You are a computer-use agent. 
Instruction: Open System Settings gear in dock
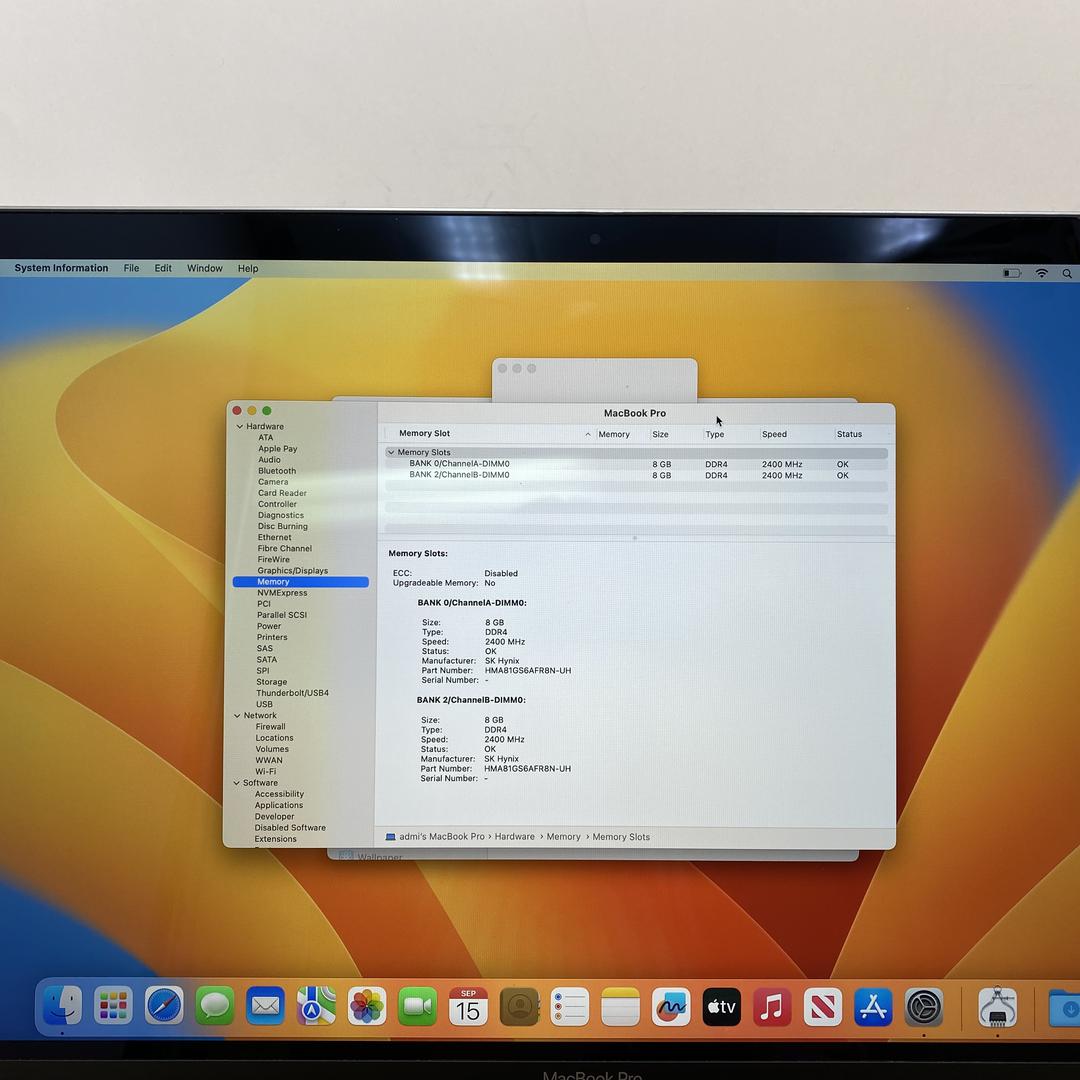coord(924,1006)
